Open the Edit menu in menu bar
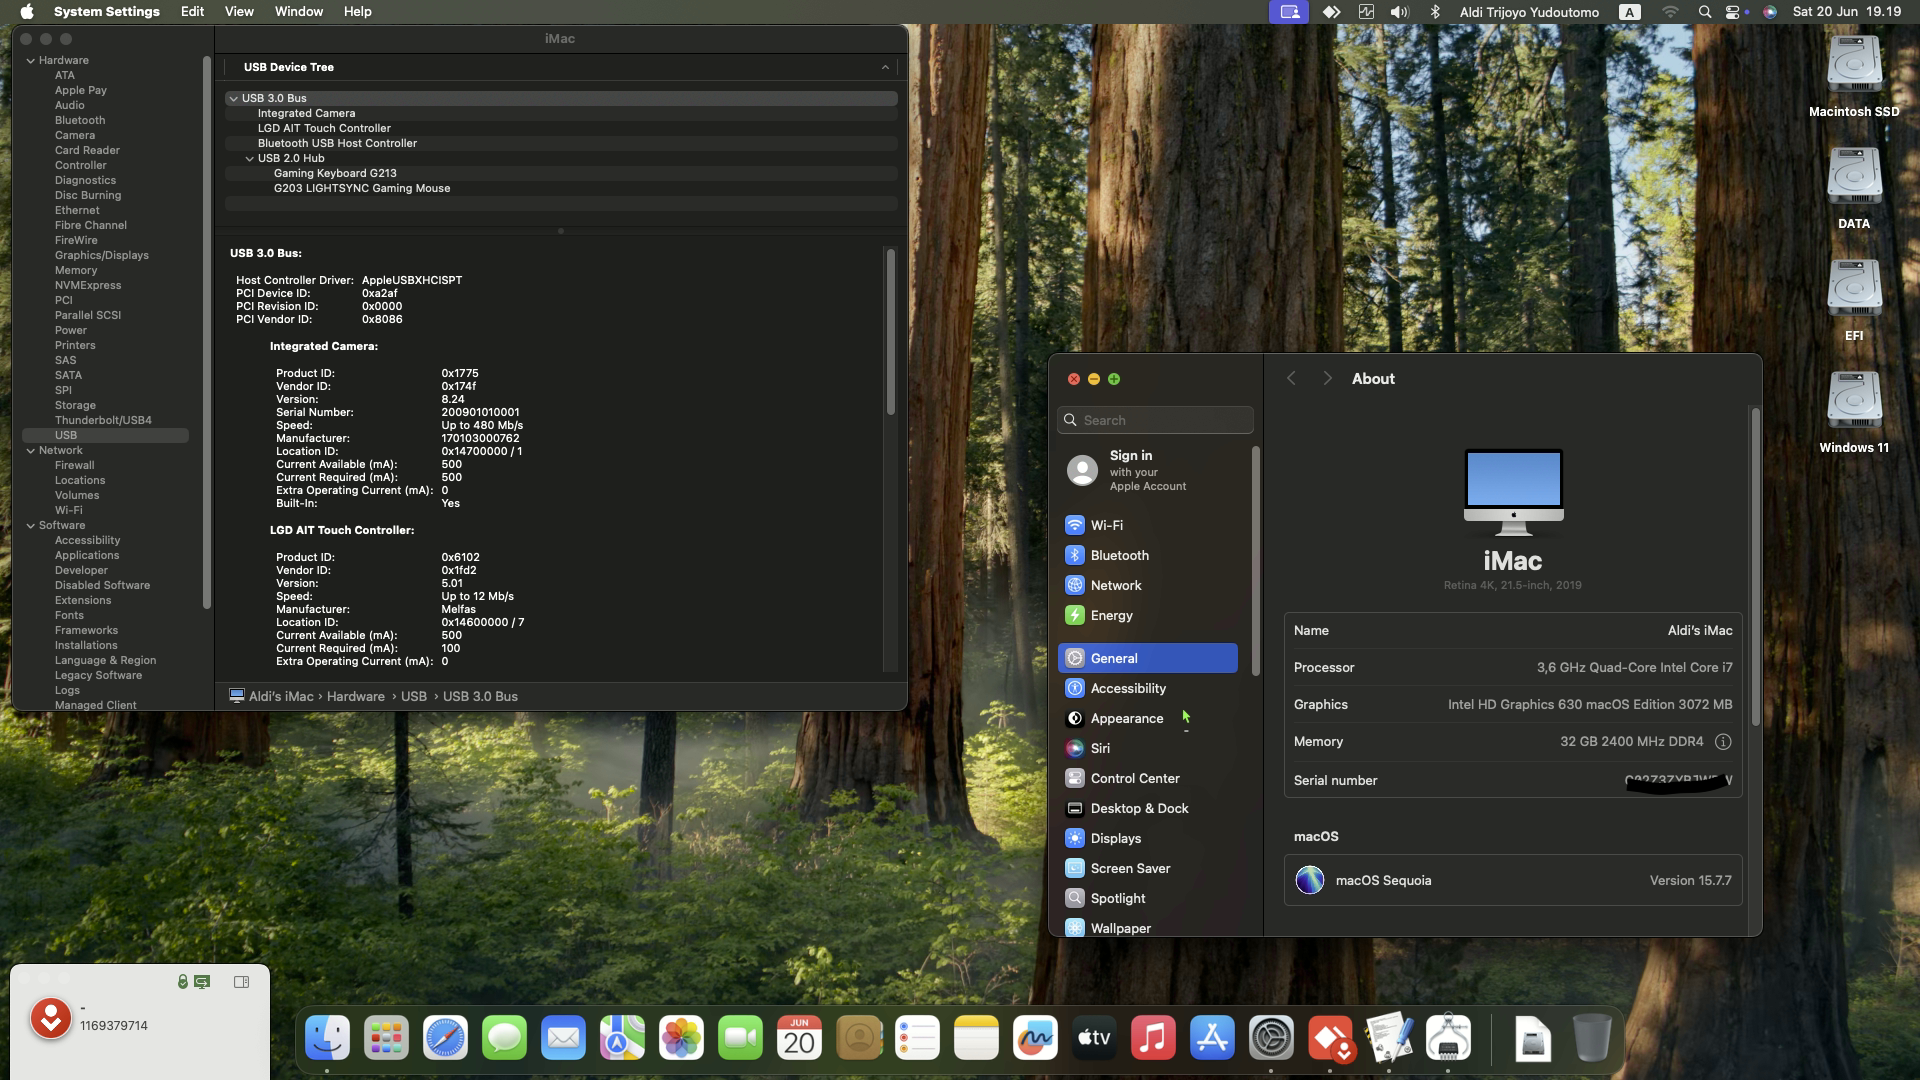 (x=192, y=12)
